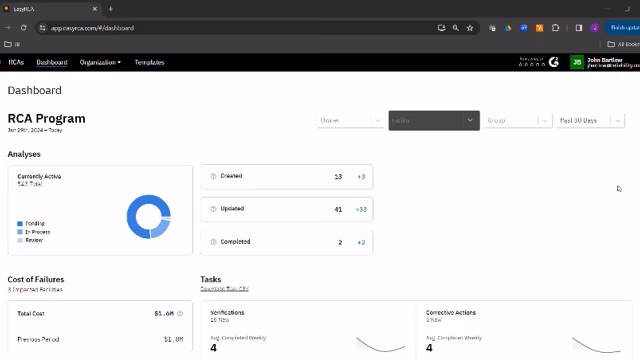This screenshot has width=640, height=360.
Task: Open the JB user avatar
Action: pyautogui.click(x=577, y=62)
